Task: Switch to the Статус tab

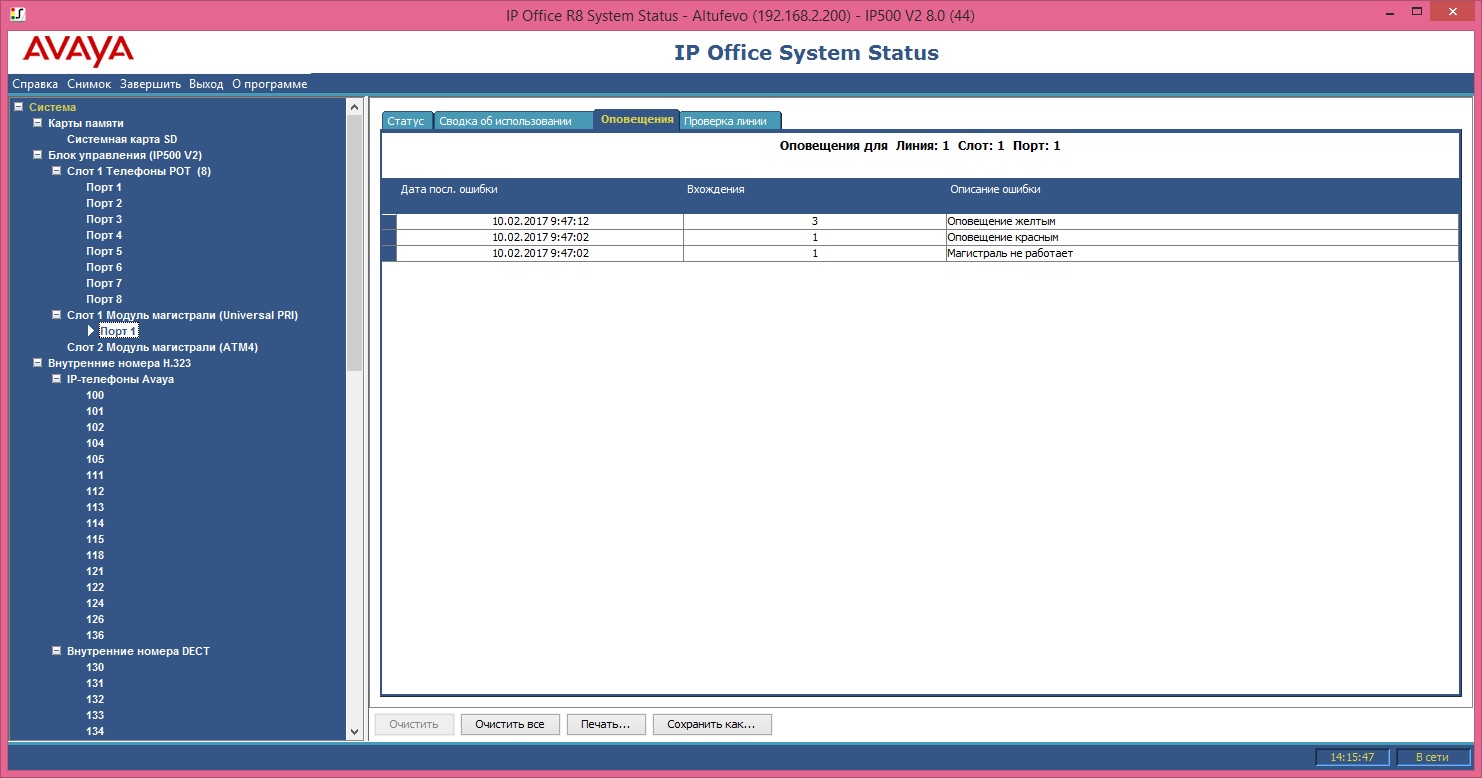Action: pyautogui.click(x=406, y=121)
